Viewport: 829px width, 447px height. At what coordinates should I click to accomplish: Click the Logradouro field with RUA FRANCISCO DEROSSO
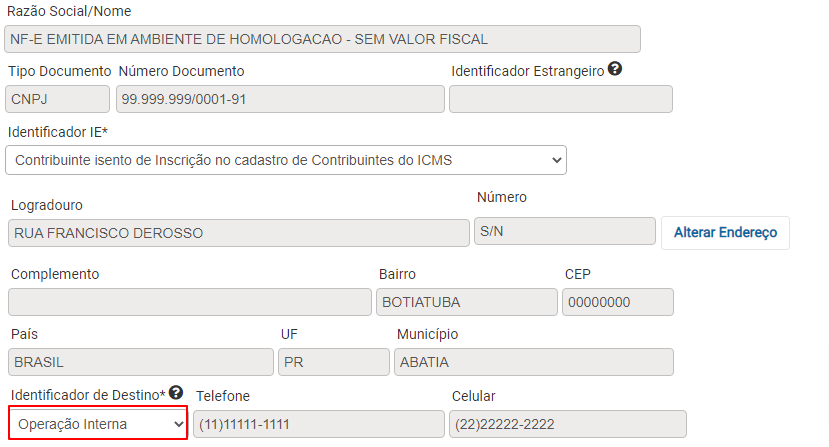click(239, 233)
